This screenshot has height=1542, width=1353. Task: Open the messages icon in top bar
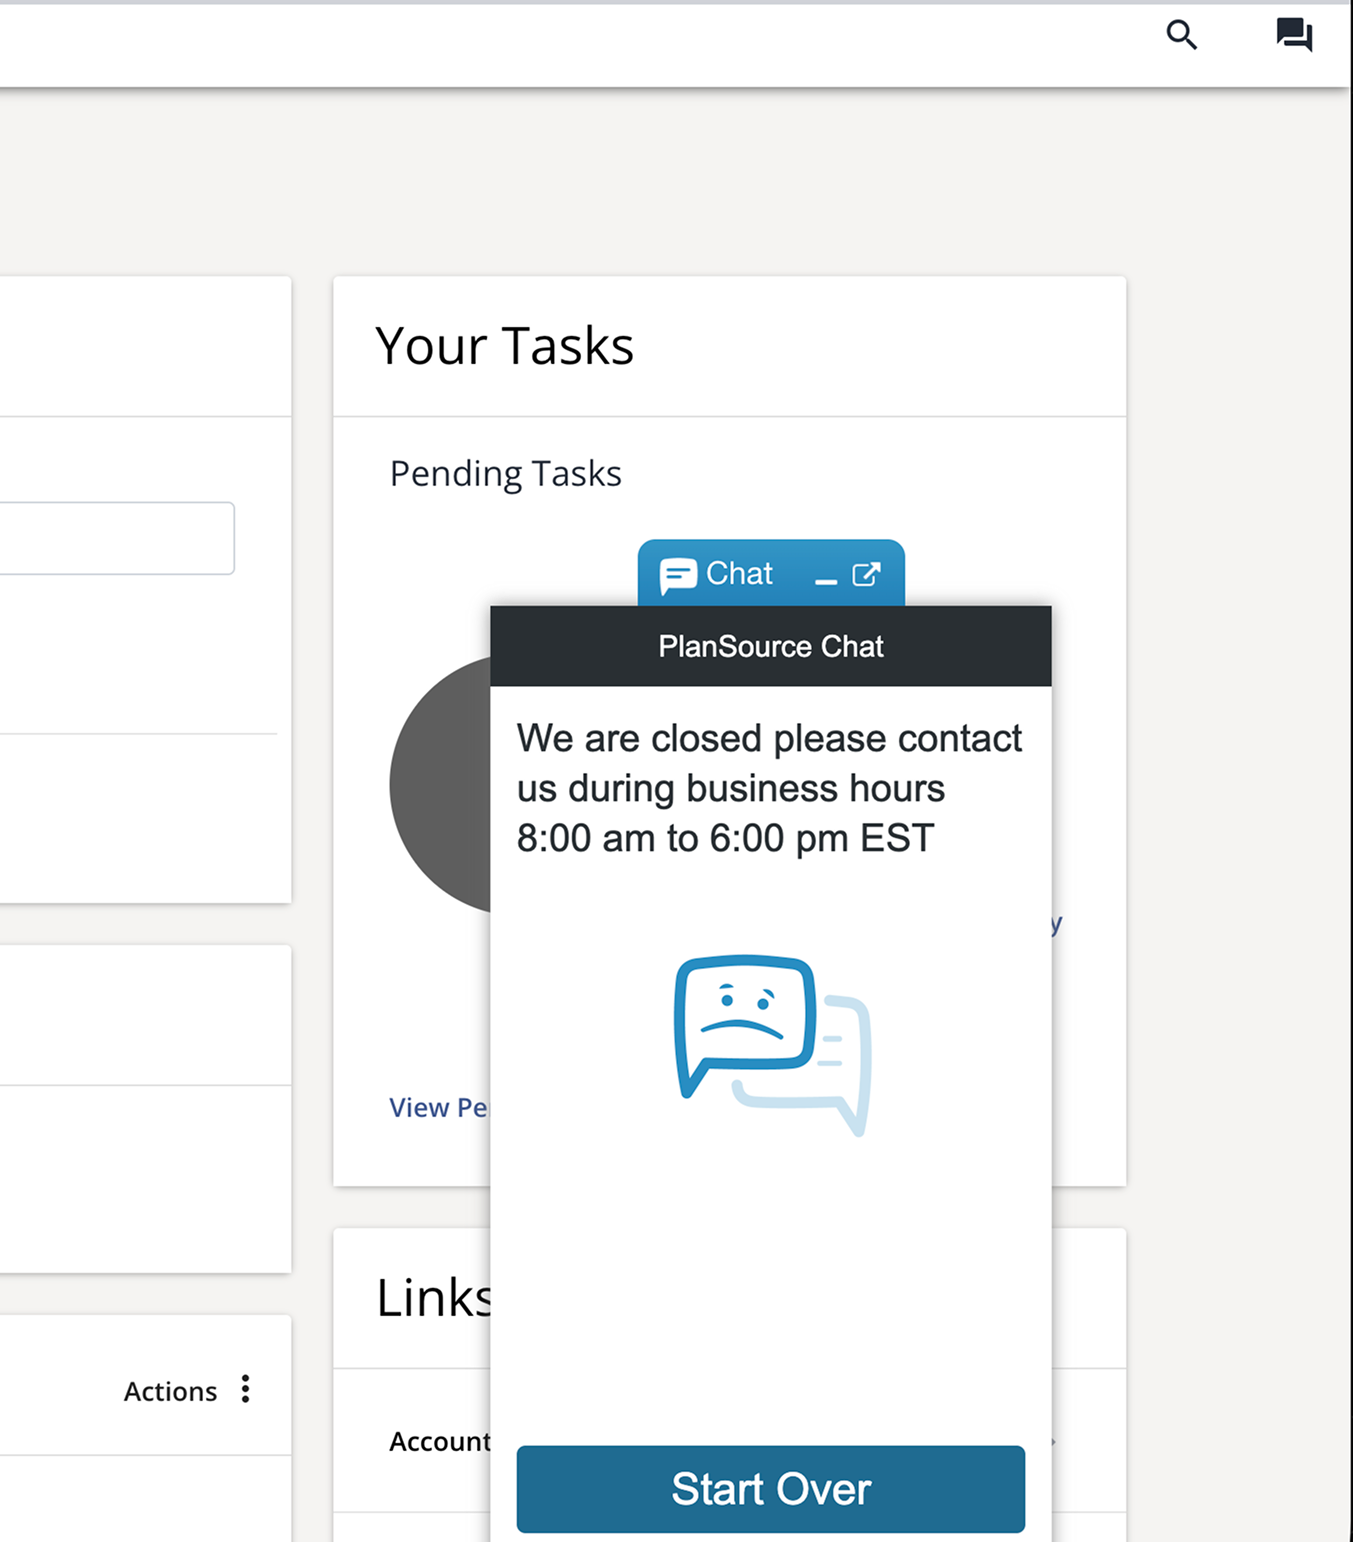coord(1293,35)
